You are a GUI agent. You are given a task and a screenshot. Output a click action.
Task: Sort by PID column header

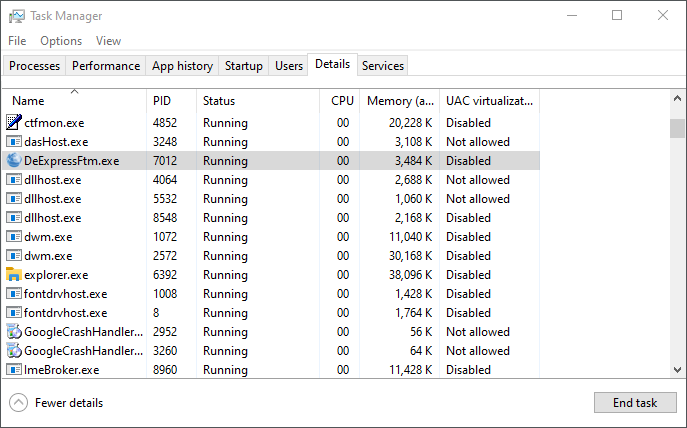pos(162,101)
